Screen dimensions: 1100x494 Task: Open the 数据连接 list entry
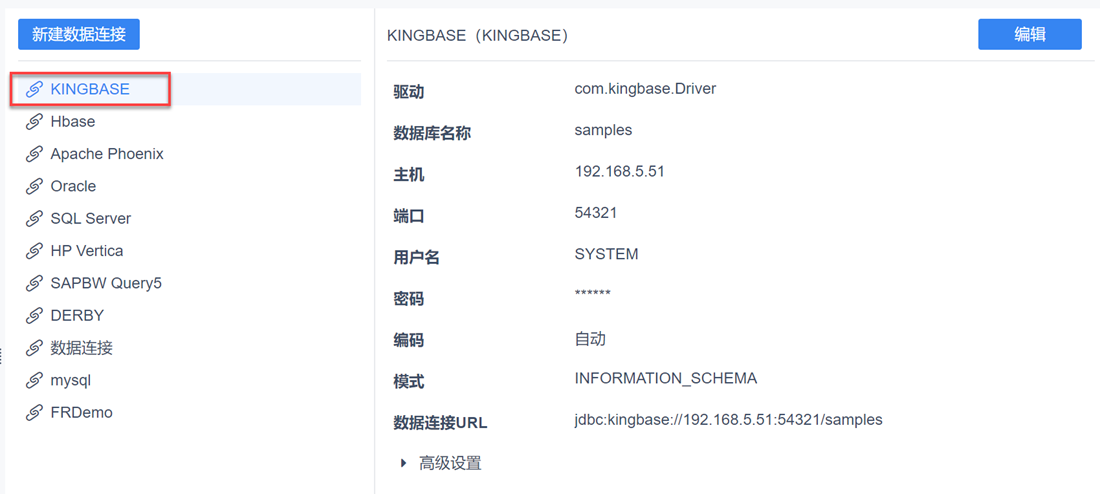pyautogui.click(x=82, y=348)
